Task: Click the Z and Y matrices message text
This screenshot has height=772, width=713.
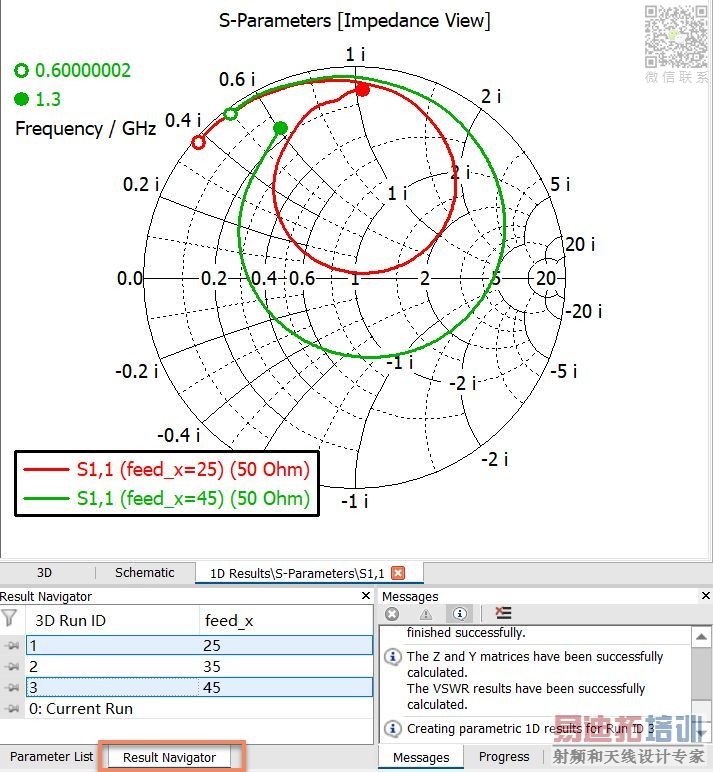Action: pyautogui.click(x=535, y=664)
